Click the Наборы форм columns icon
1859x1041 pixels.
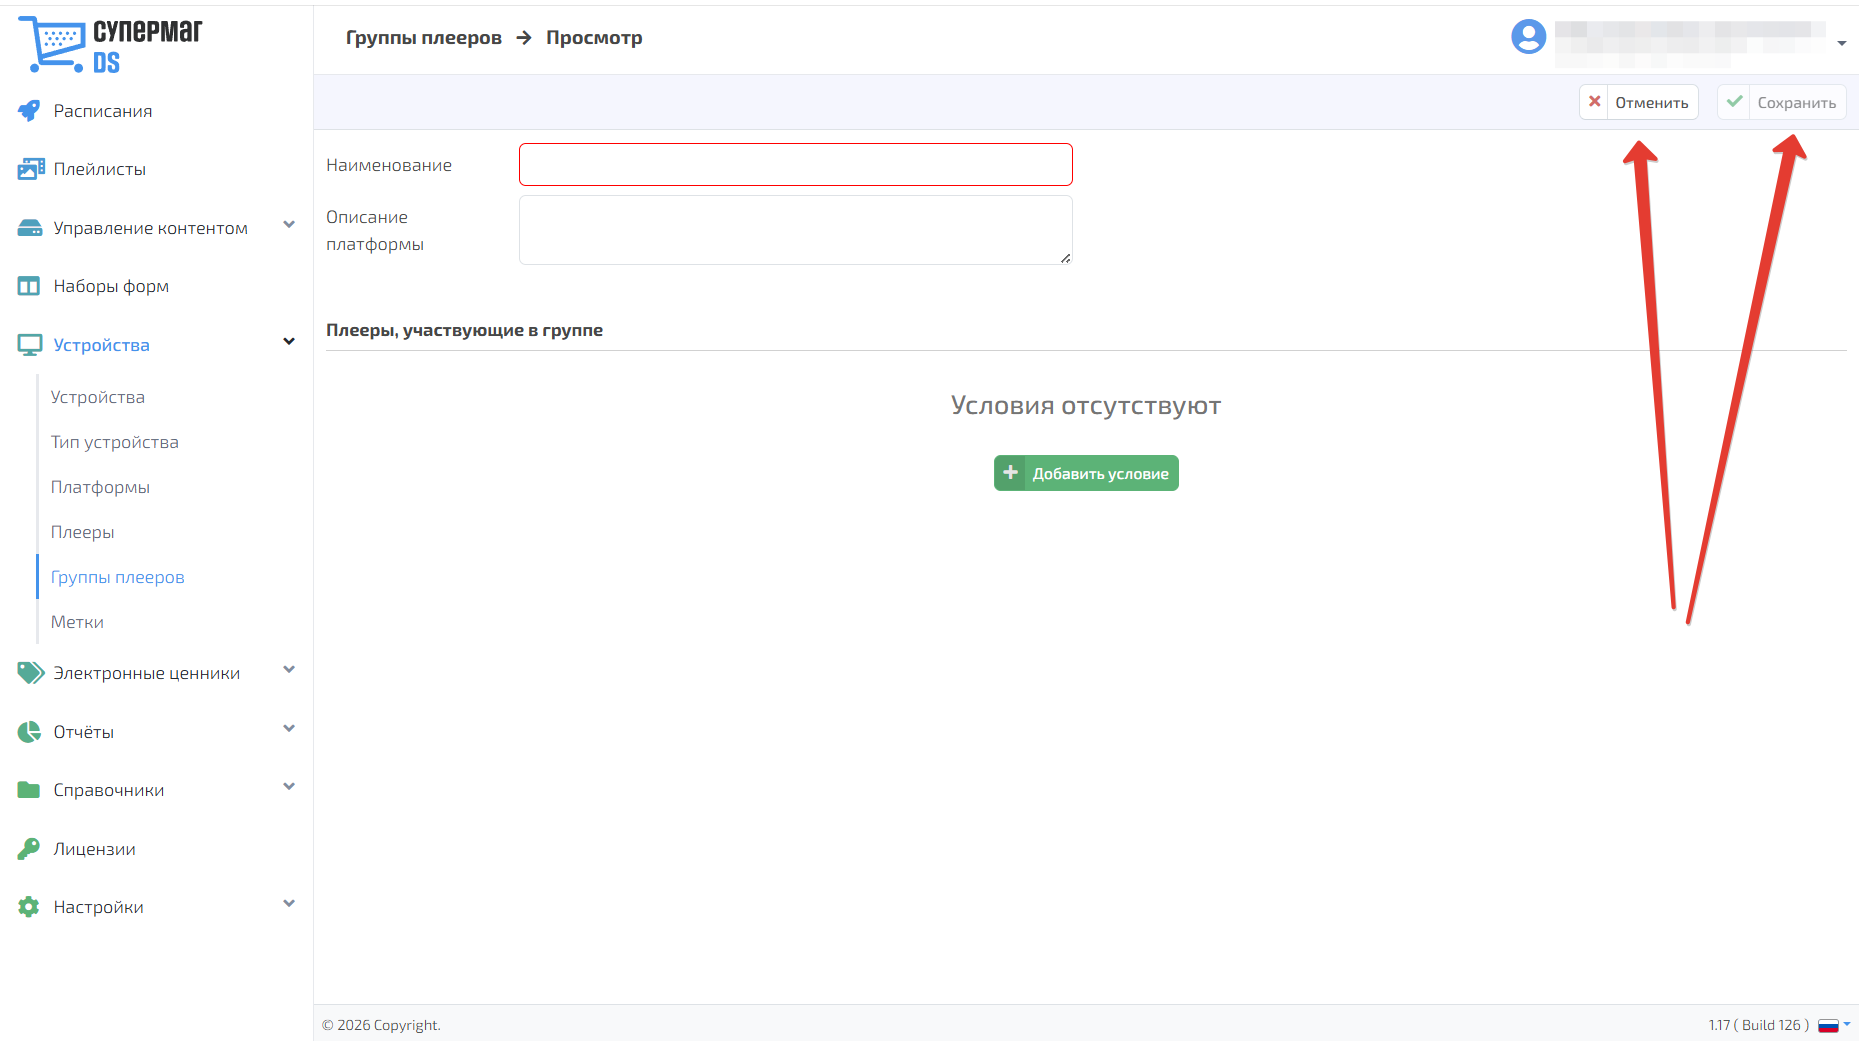29,286
